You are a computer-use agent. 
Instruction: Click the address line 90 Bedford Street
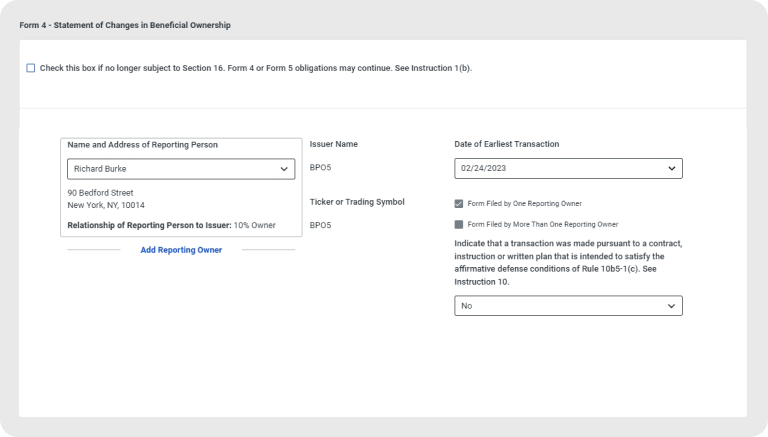[x=100, y=193]
